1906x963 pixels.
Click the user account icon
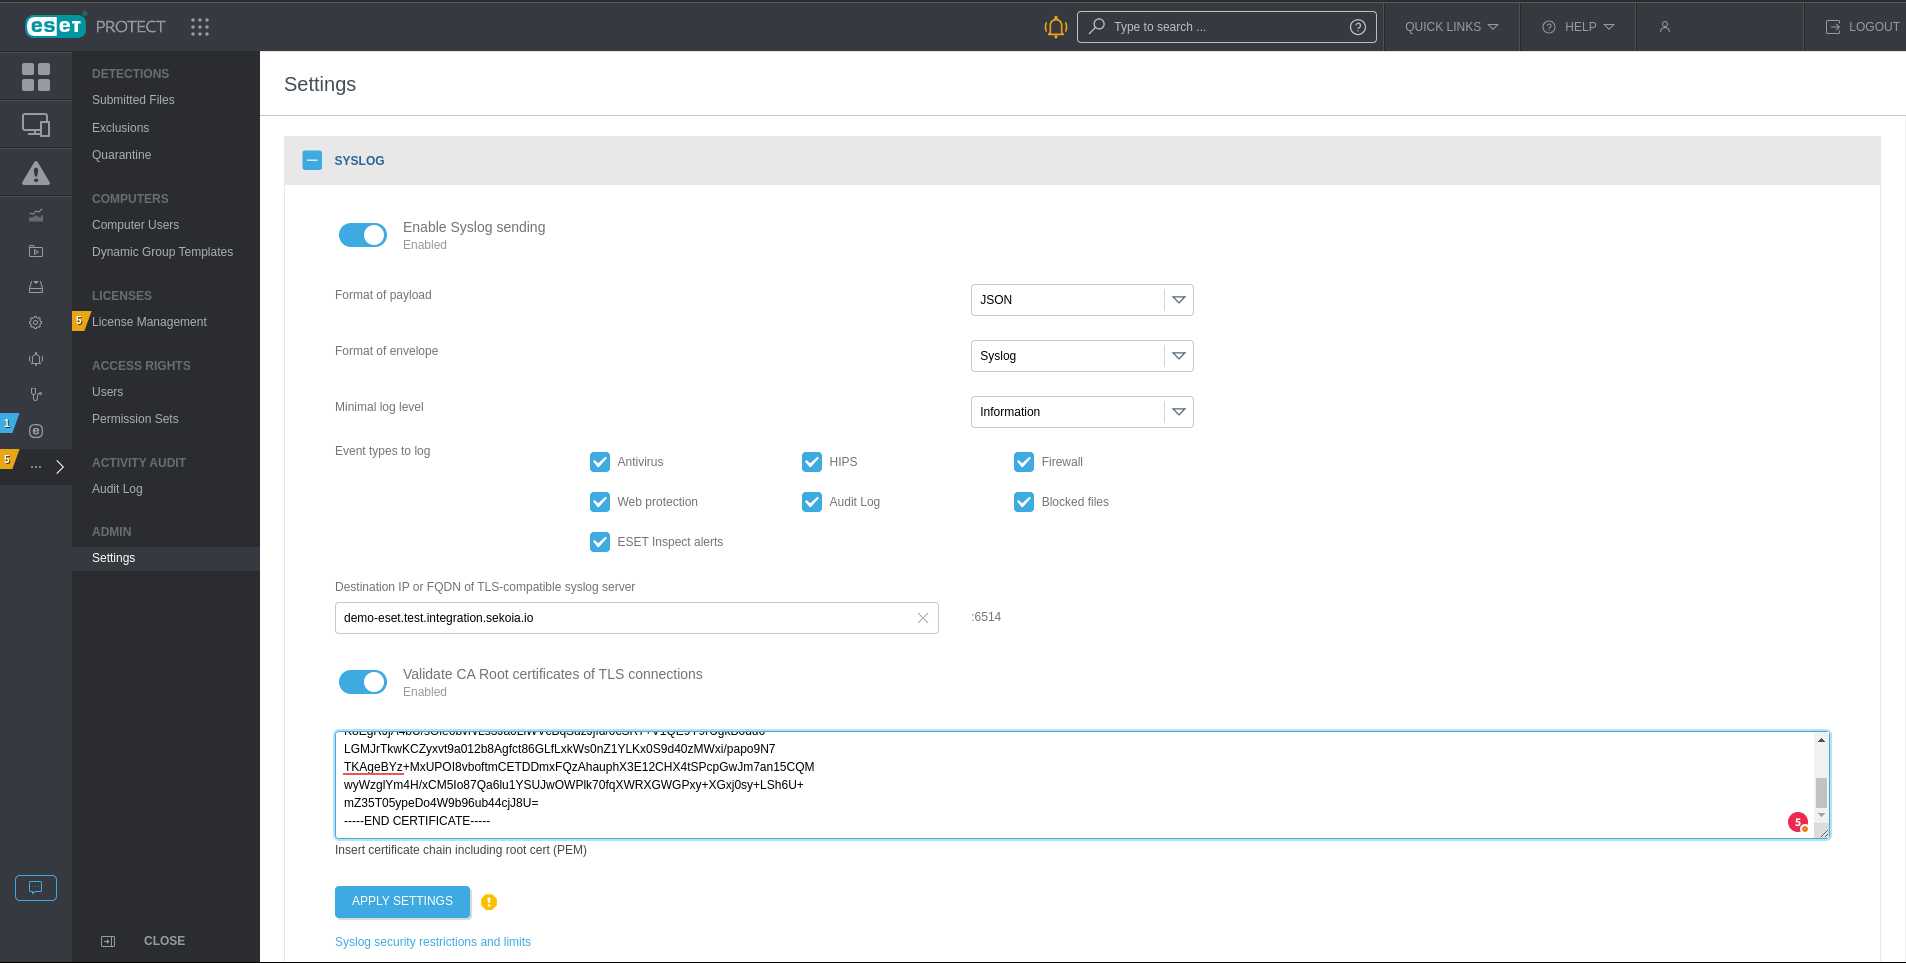[1664, 27]
